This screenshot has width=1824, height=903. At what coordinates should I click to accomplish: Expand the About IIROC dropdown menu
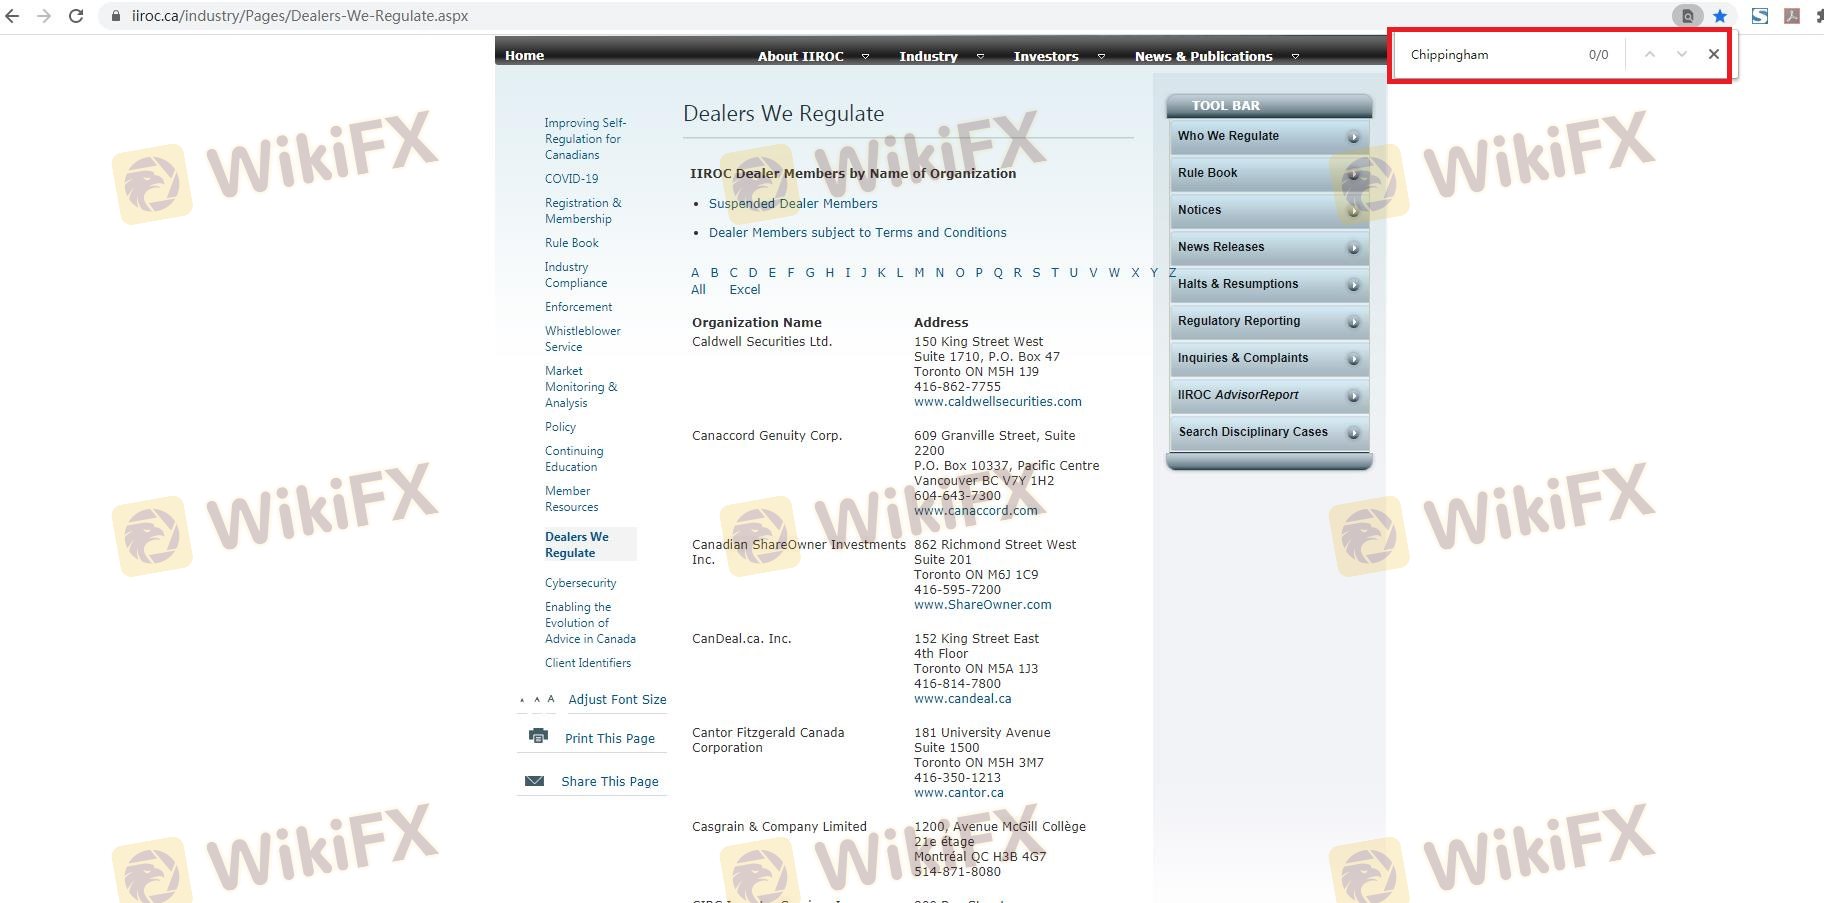click(x=865, y=57)
